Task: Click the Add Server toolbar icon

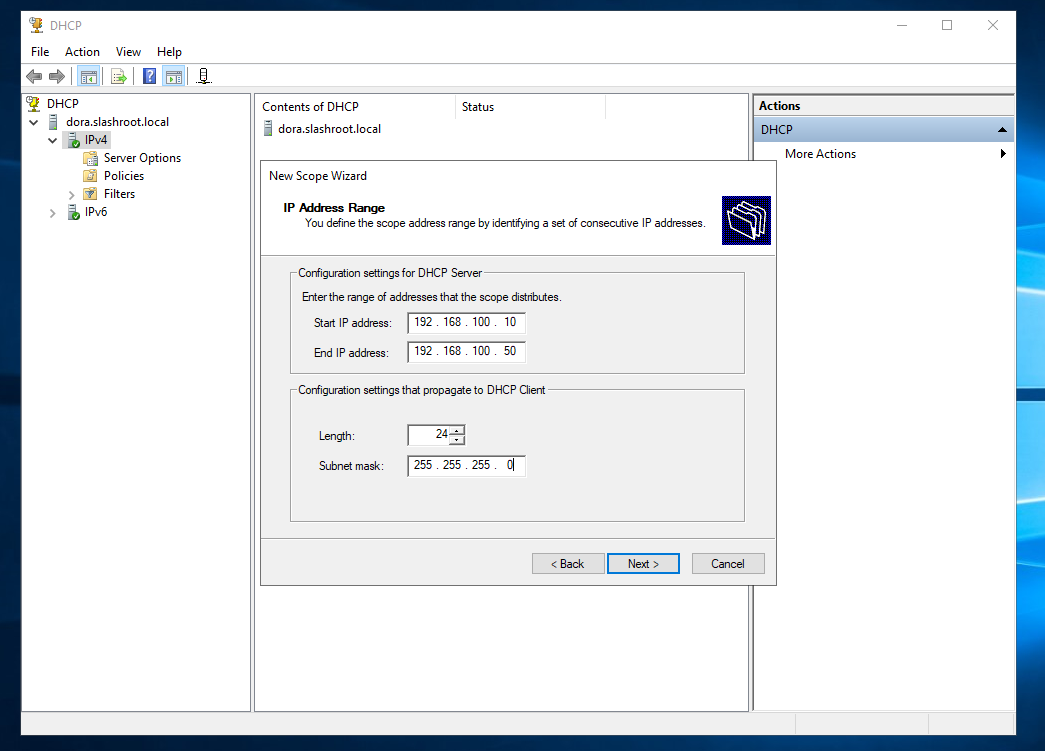Action: click(204, 76)
